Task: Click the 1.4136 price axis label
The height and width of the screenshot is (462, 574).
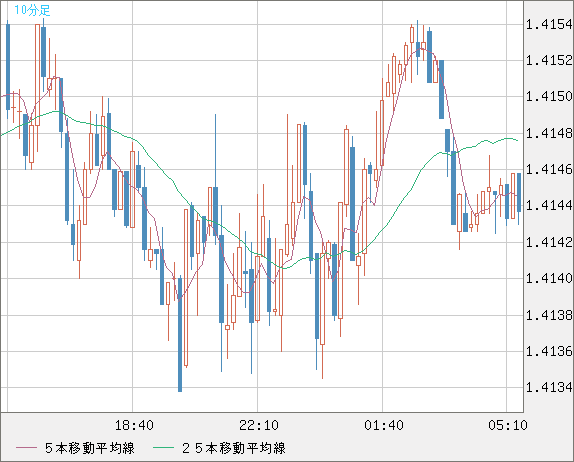Action: [549, 351]
